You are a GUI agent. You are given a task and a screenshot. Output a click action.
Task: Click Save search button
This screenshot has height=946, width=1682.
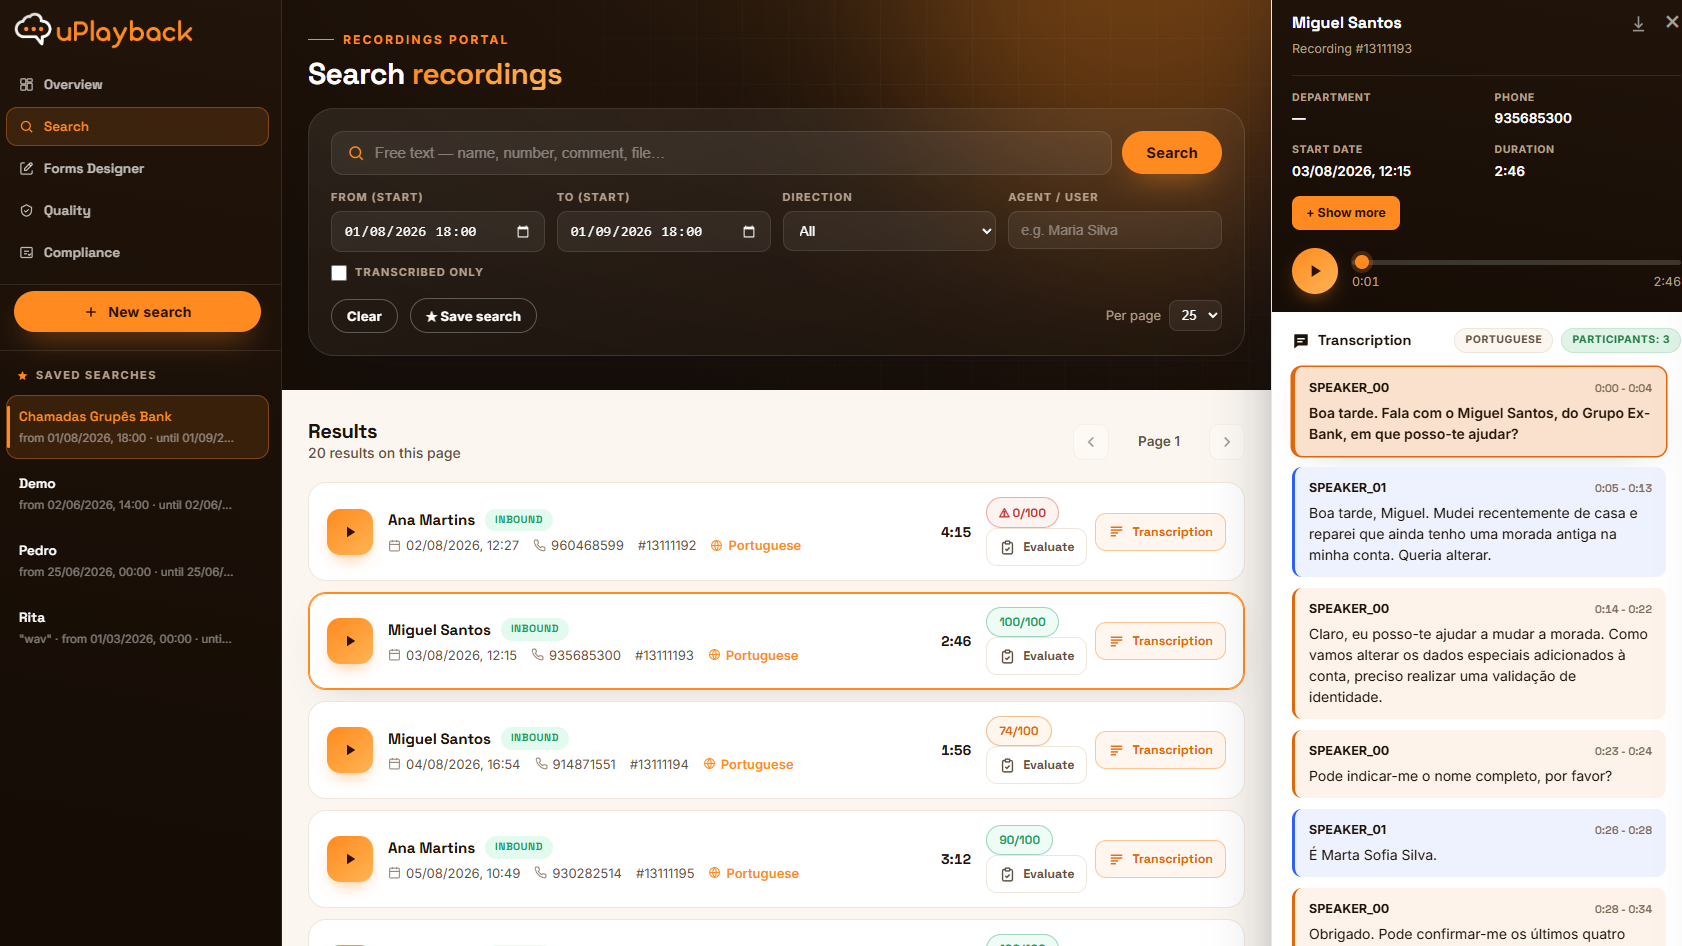[473, 316]
